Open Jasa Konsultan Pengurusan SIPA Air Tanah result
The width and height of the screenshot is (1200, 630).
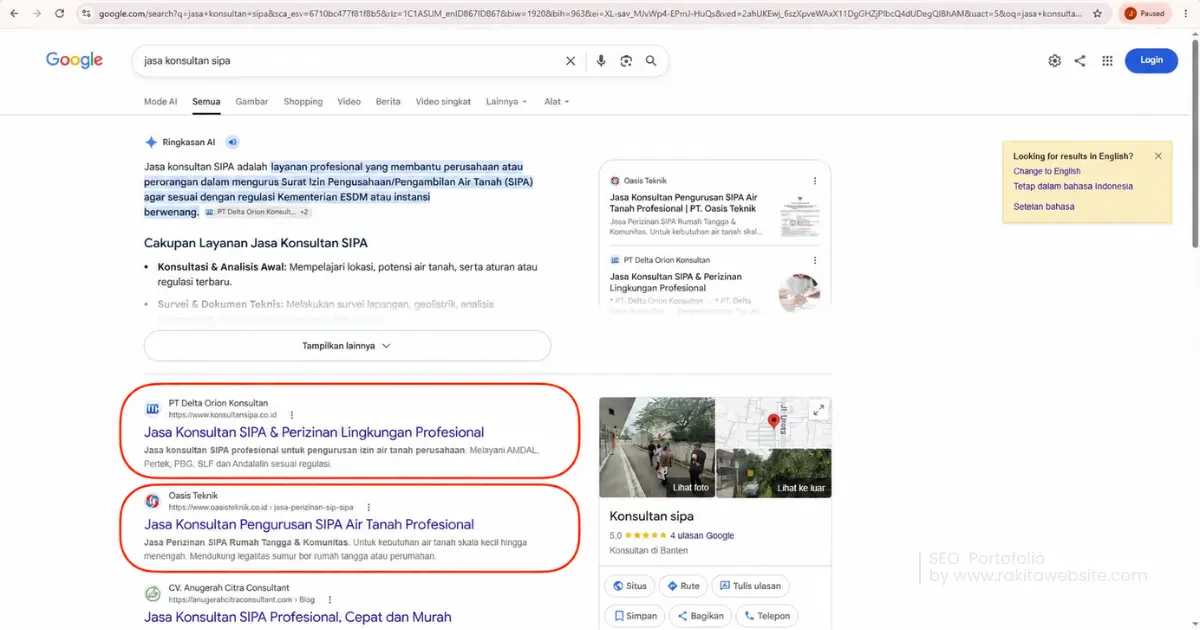309,524
